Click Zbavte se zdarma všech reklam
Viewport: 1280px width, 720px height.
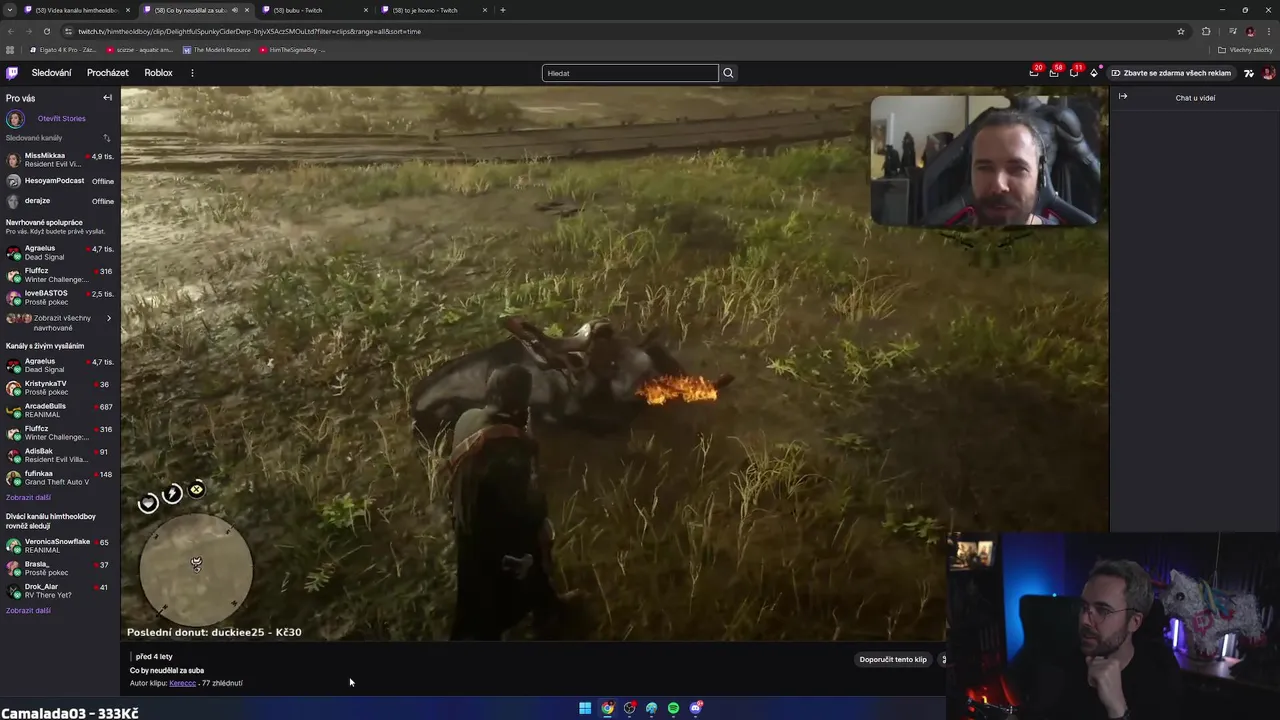pyautogui.click(x=1171, y=73)
